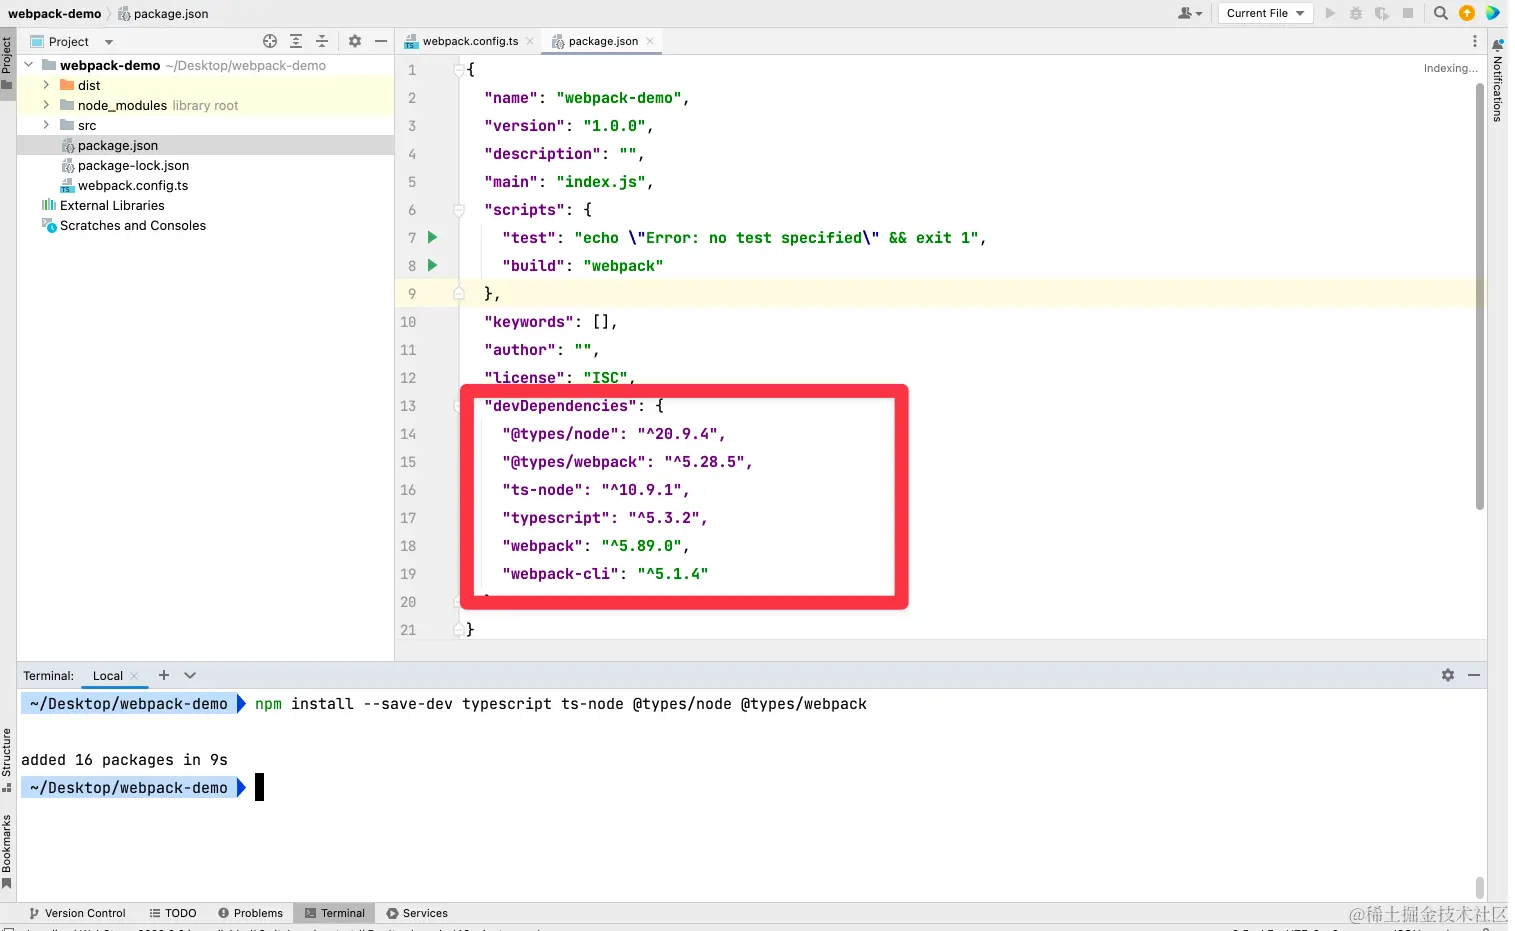Collapse all items in Project panel
The height and width of the screenshot is (931, 1515).
(322, 41)
